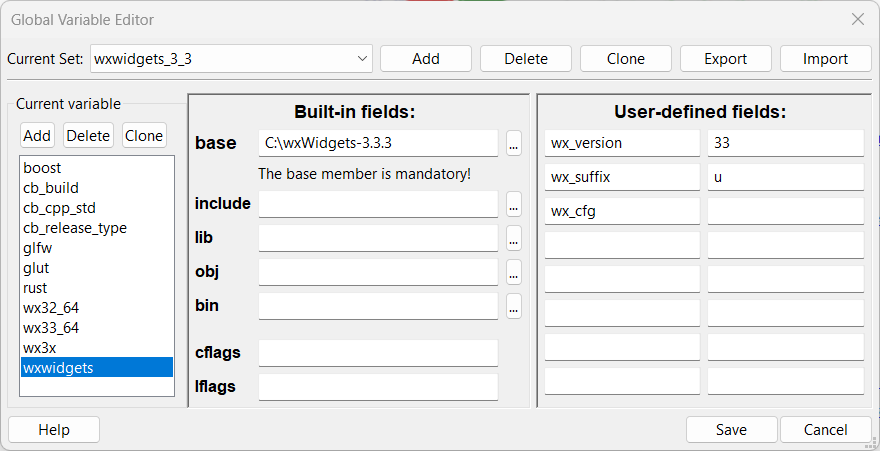Select wx3x variable
This screenshot has height=451, width=880.
pyautogui.click(x=97, y=348)
